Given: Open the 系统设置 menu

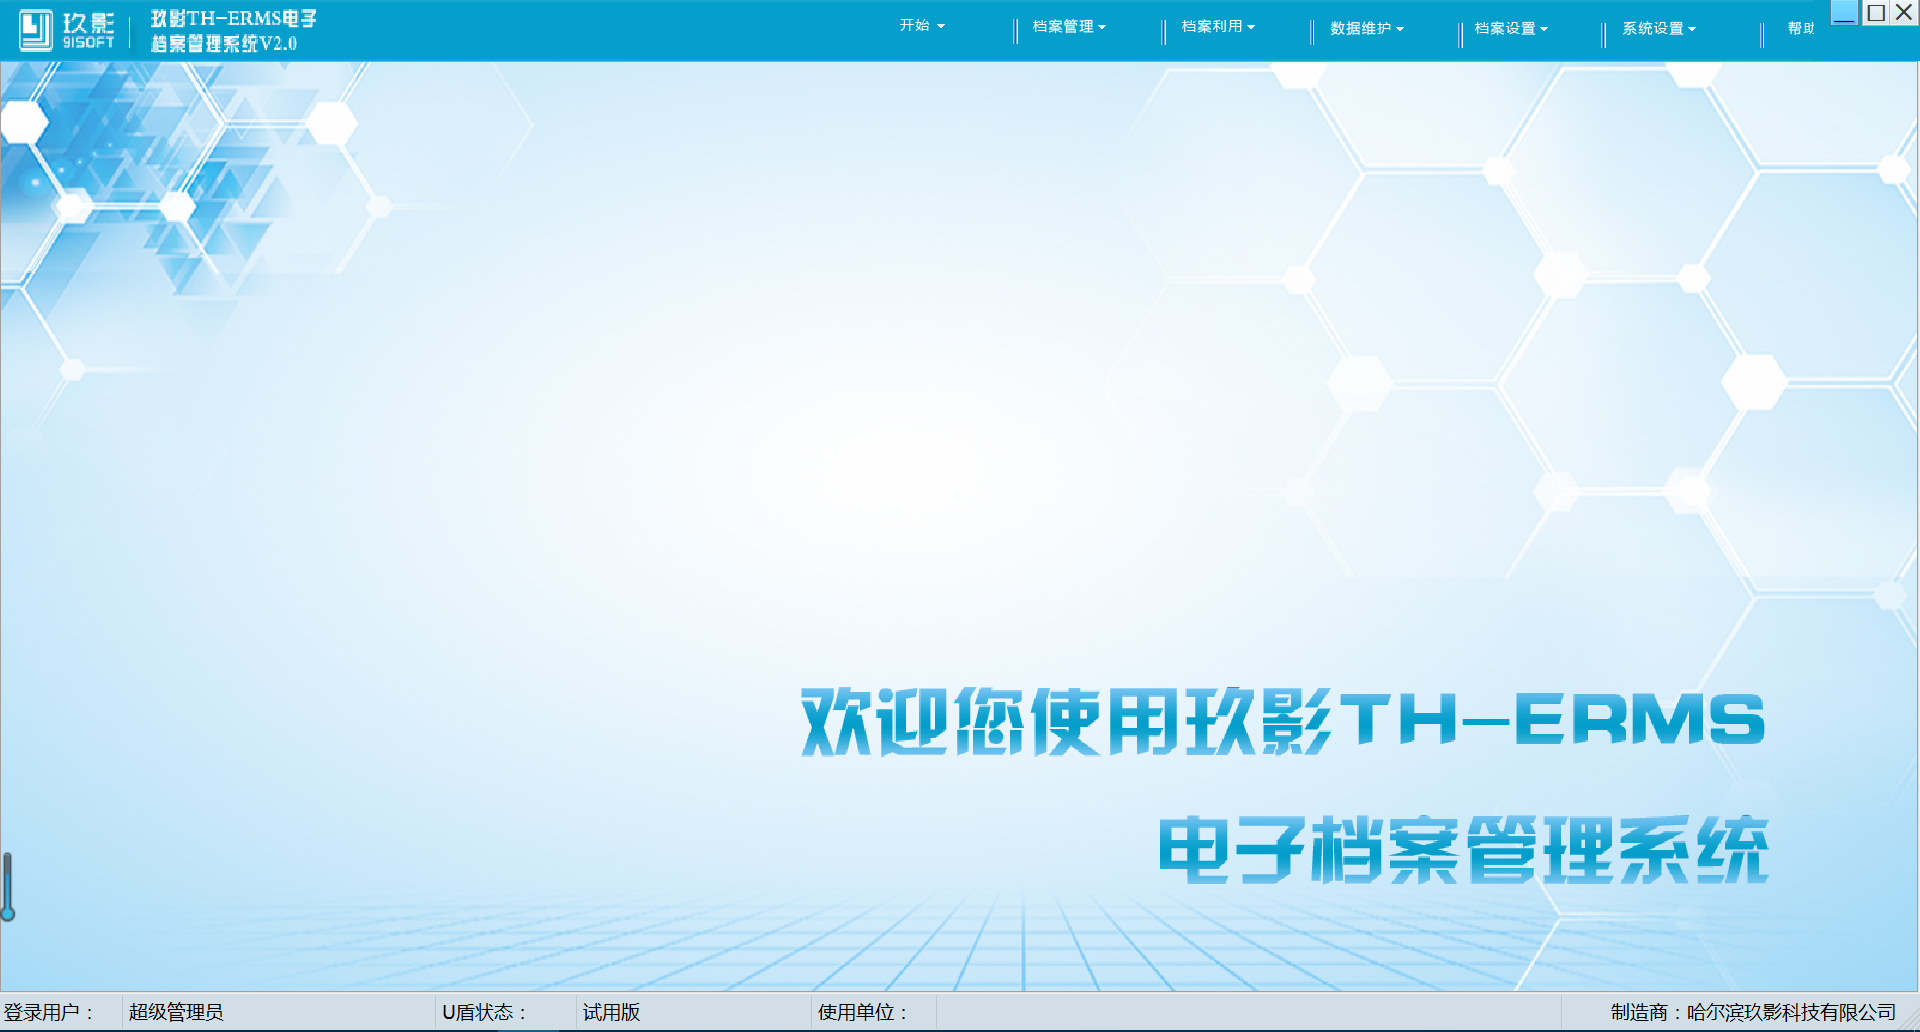Looking at the screenshot, I should 1659,29.
